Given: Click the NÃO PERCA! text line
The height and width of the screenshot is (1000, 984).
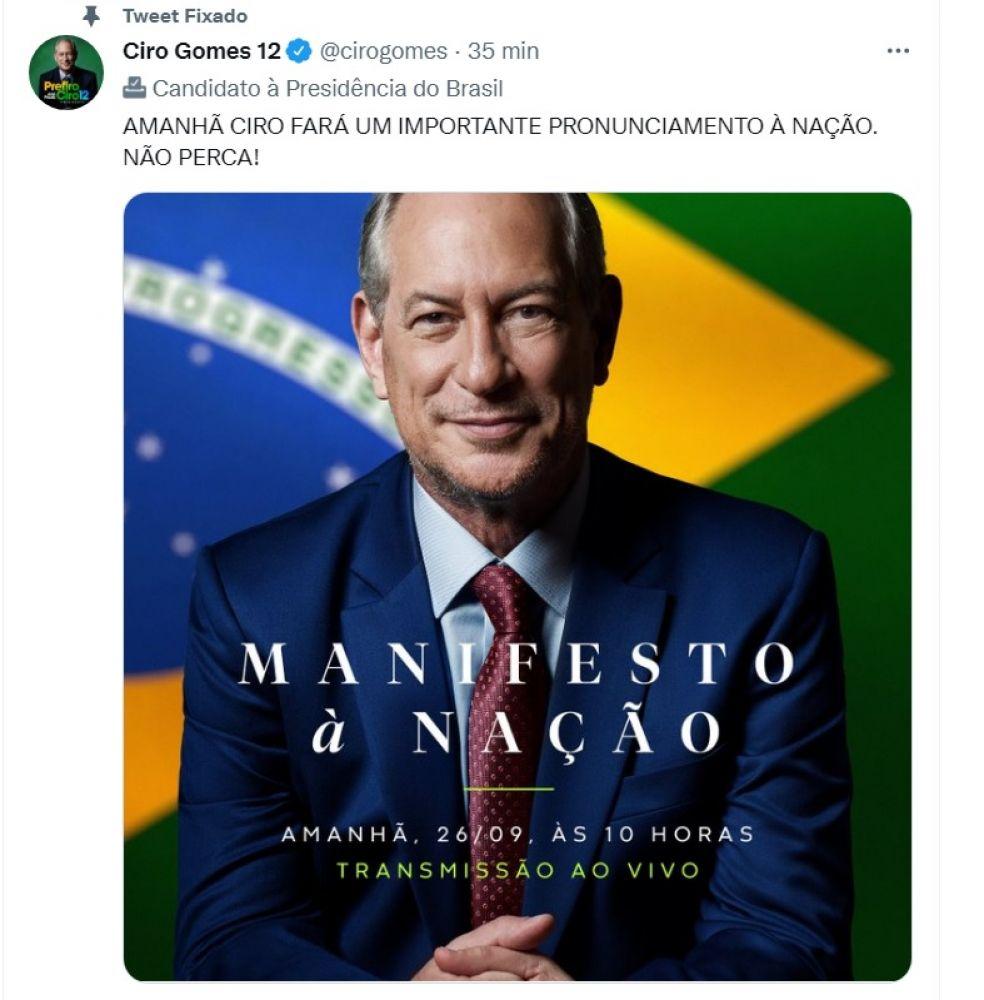Looking at the screenshot, I should coord(191,157).
